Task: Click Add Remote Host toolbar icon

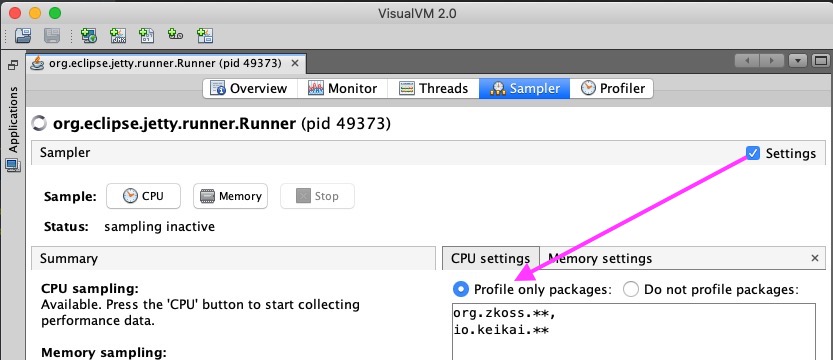Action: [x=89, y=36]
